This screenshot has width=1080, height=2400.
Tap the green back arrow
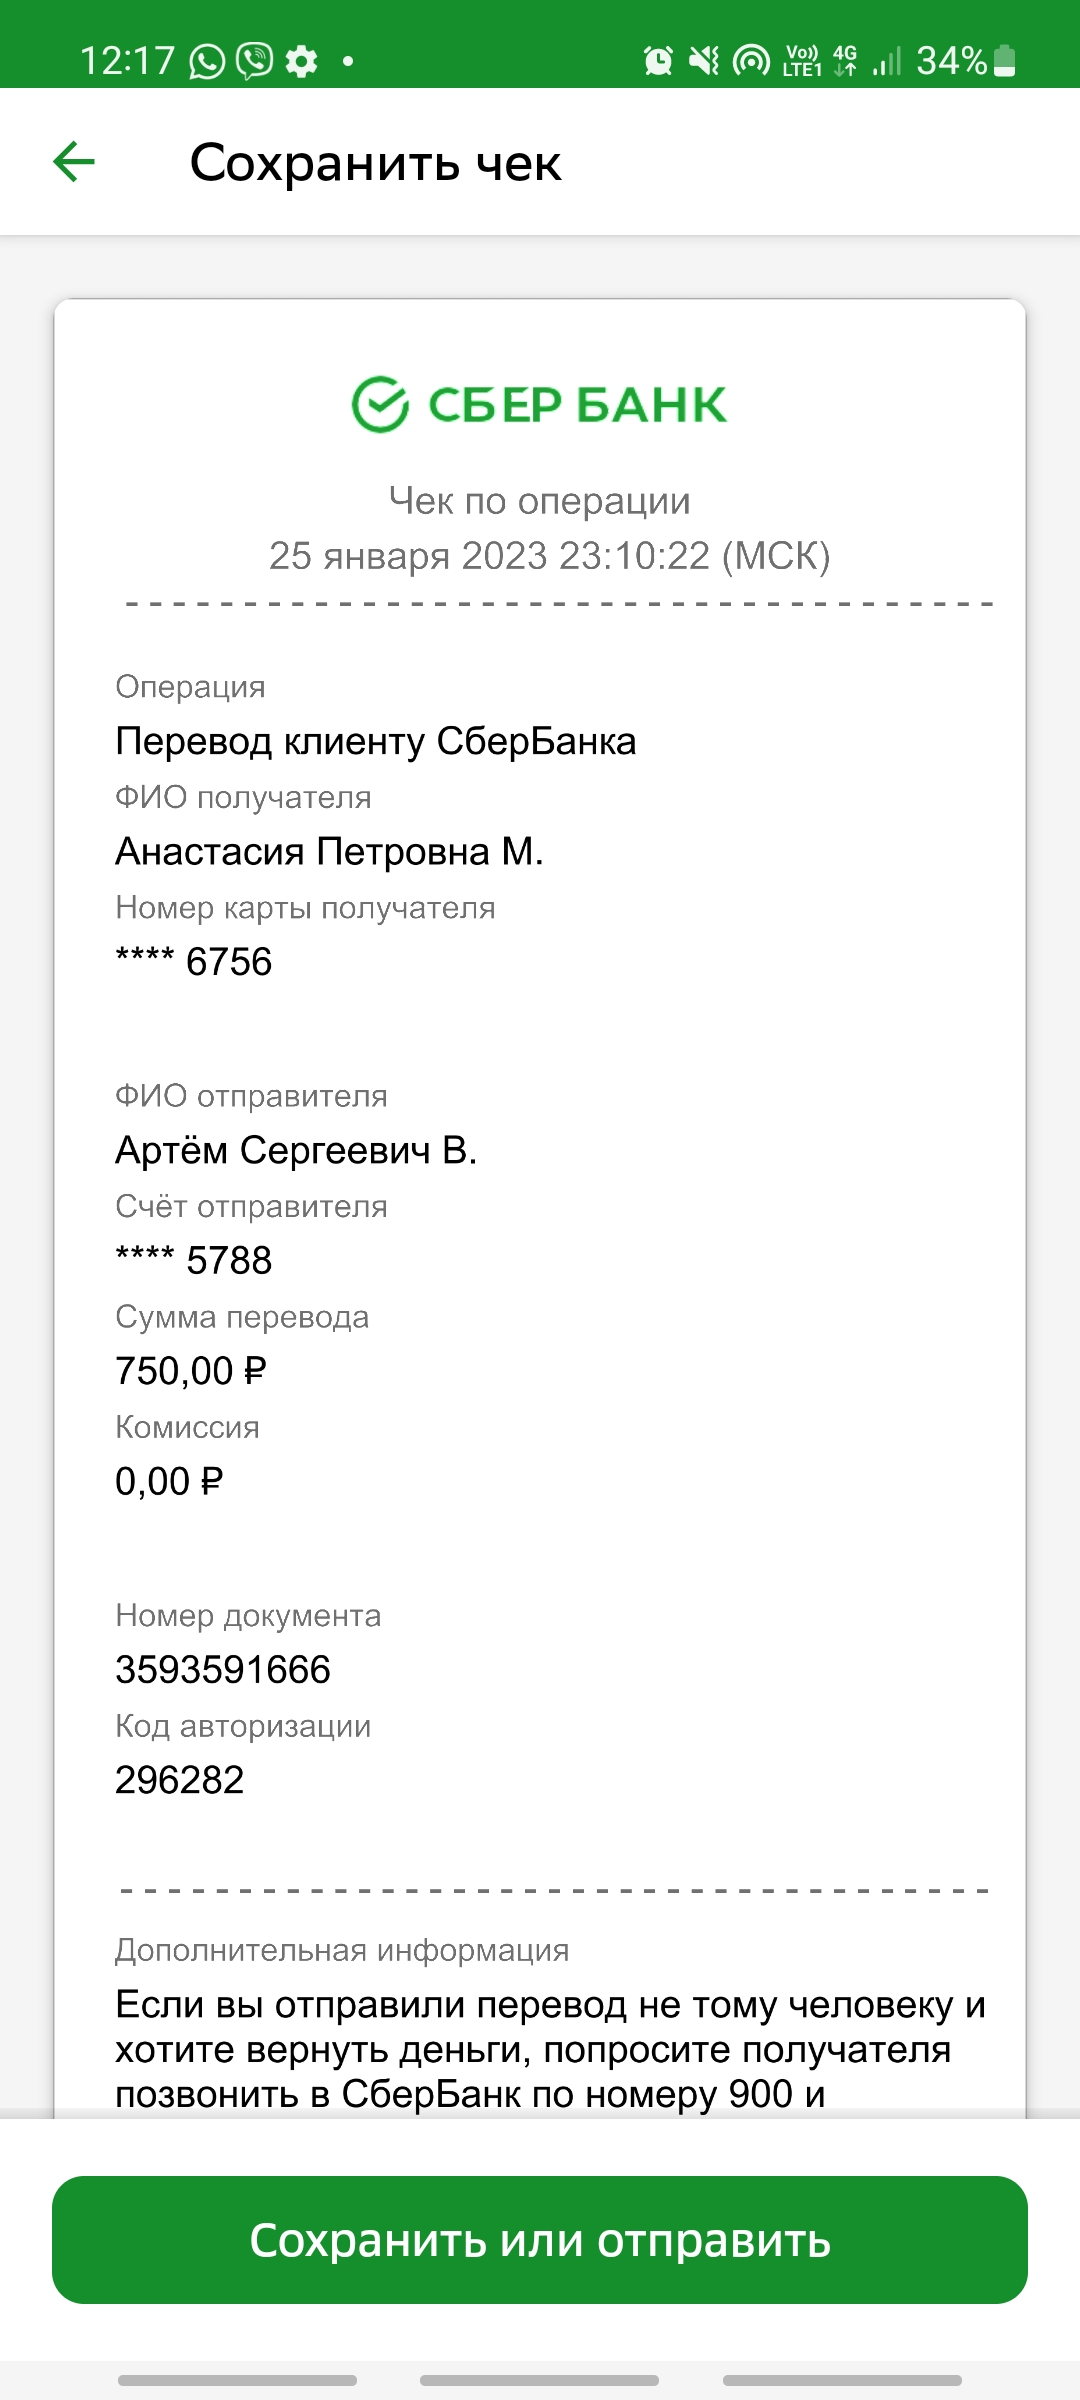(74, 162)
